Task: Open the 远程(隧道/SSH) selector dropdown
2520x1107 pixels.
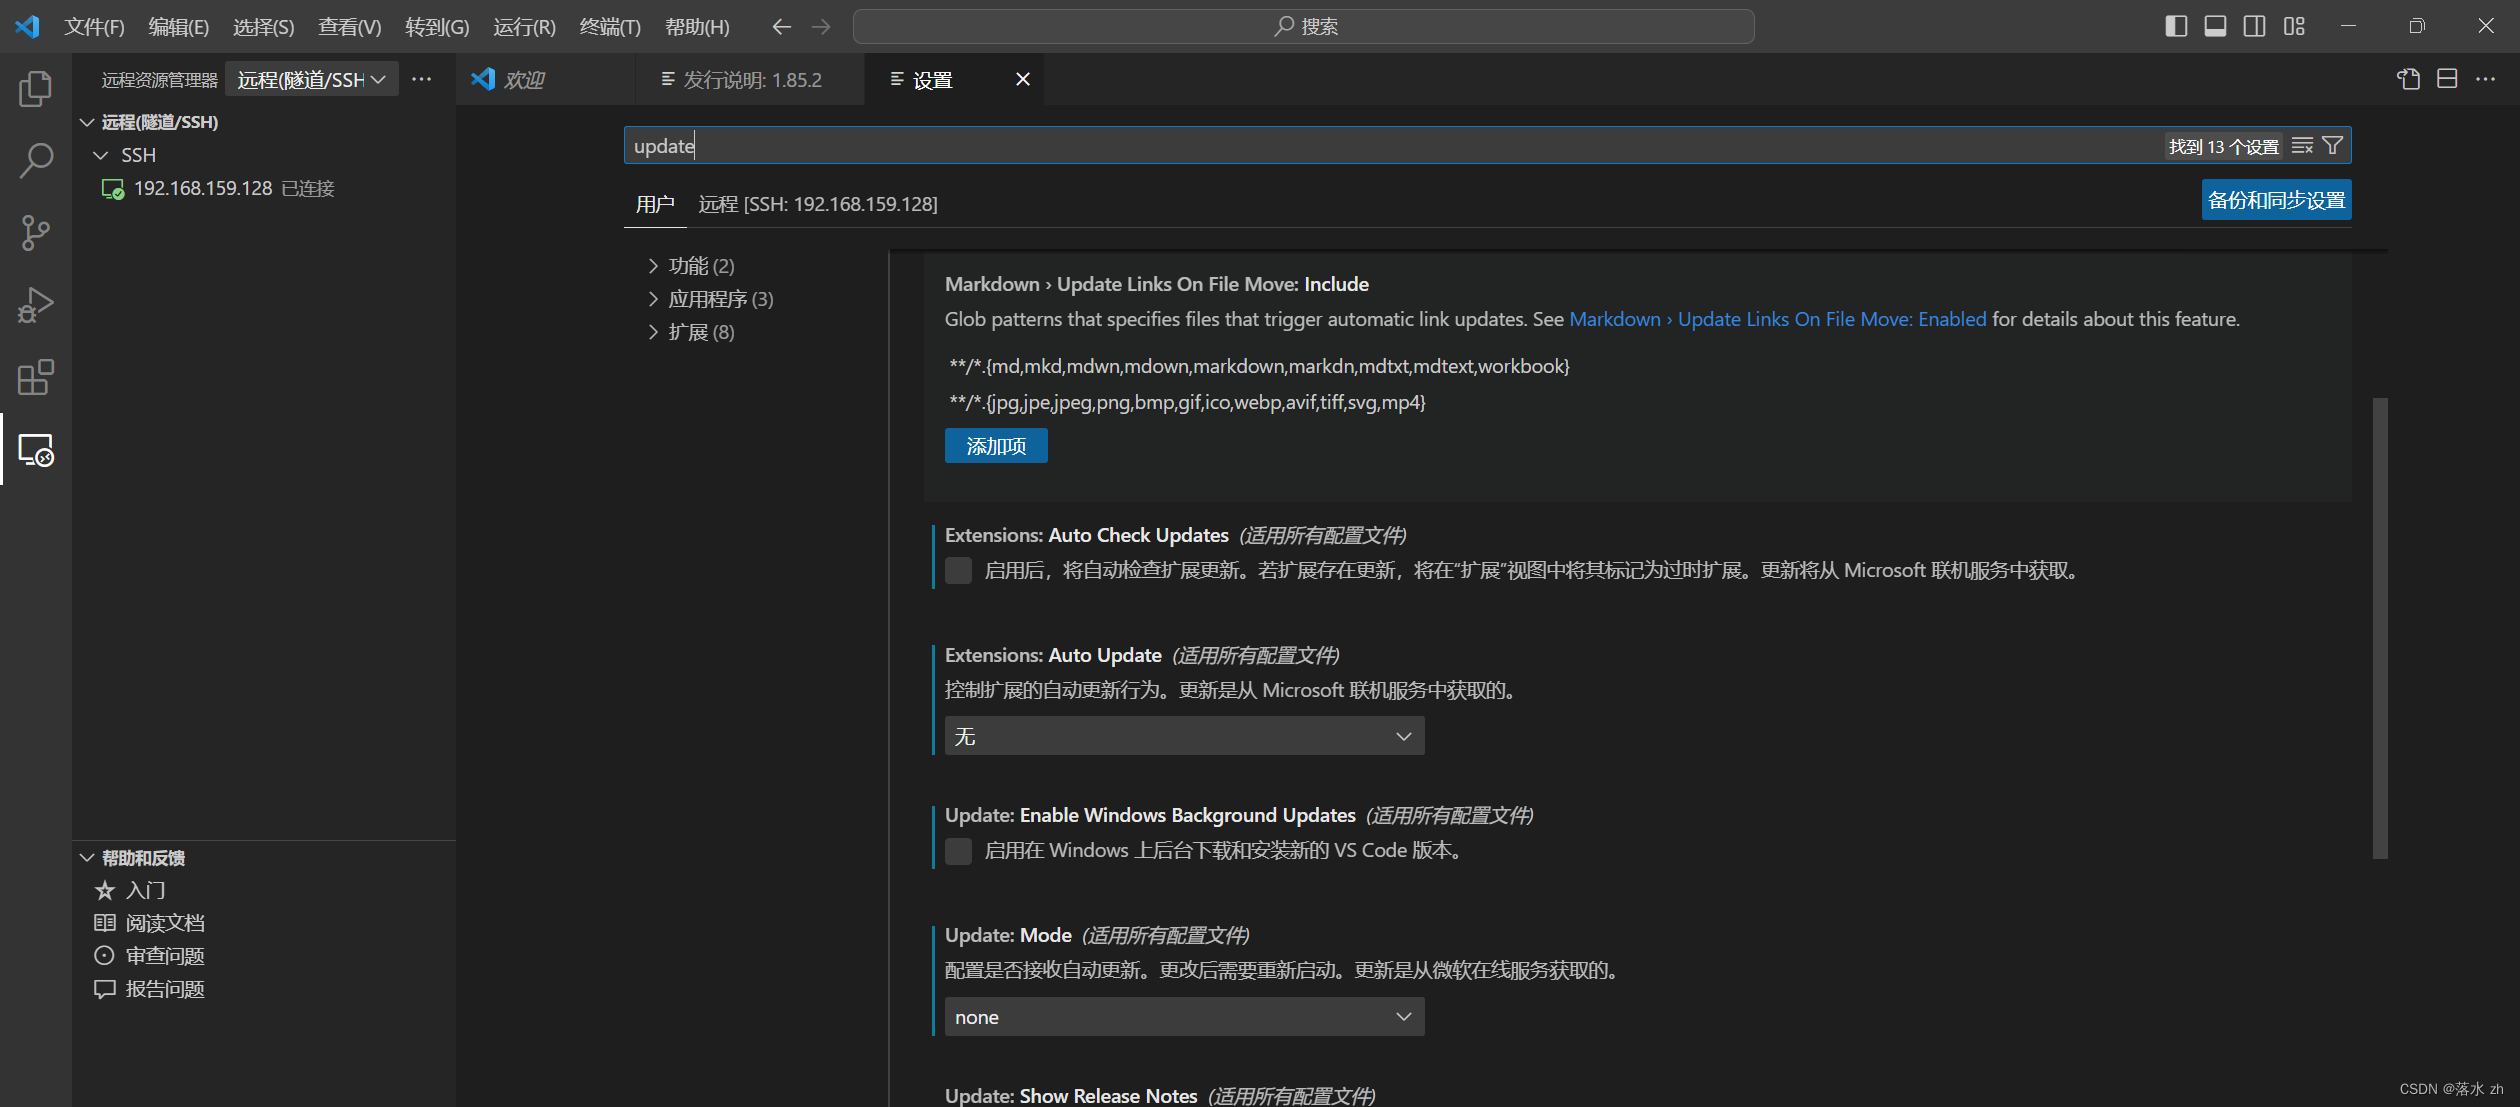Action: pos(311,79)
